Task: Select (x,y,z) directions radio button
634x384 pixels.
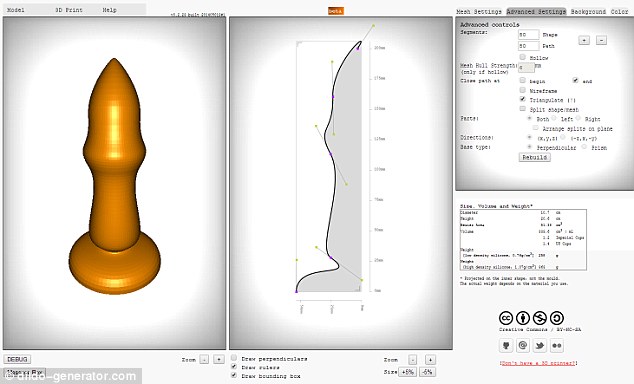Action: [x=529, y=137]
